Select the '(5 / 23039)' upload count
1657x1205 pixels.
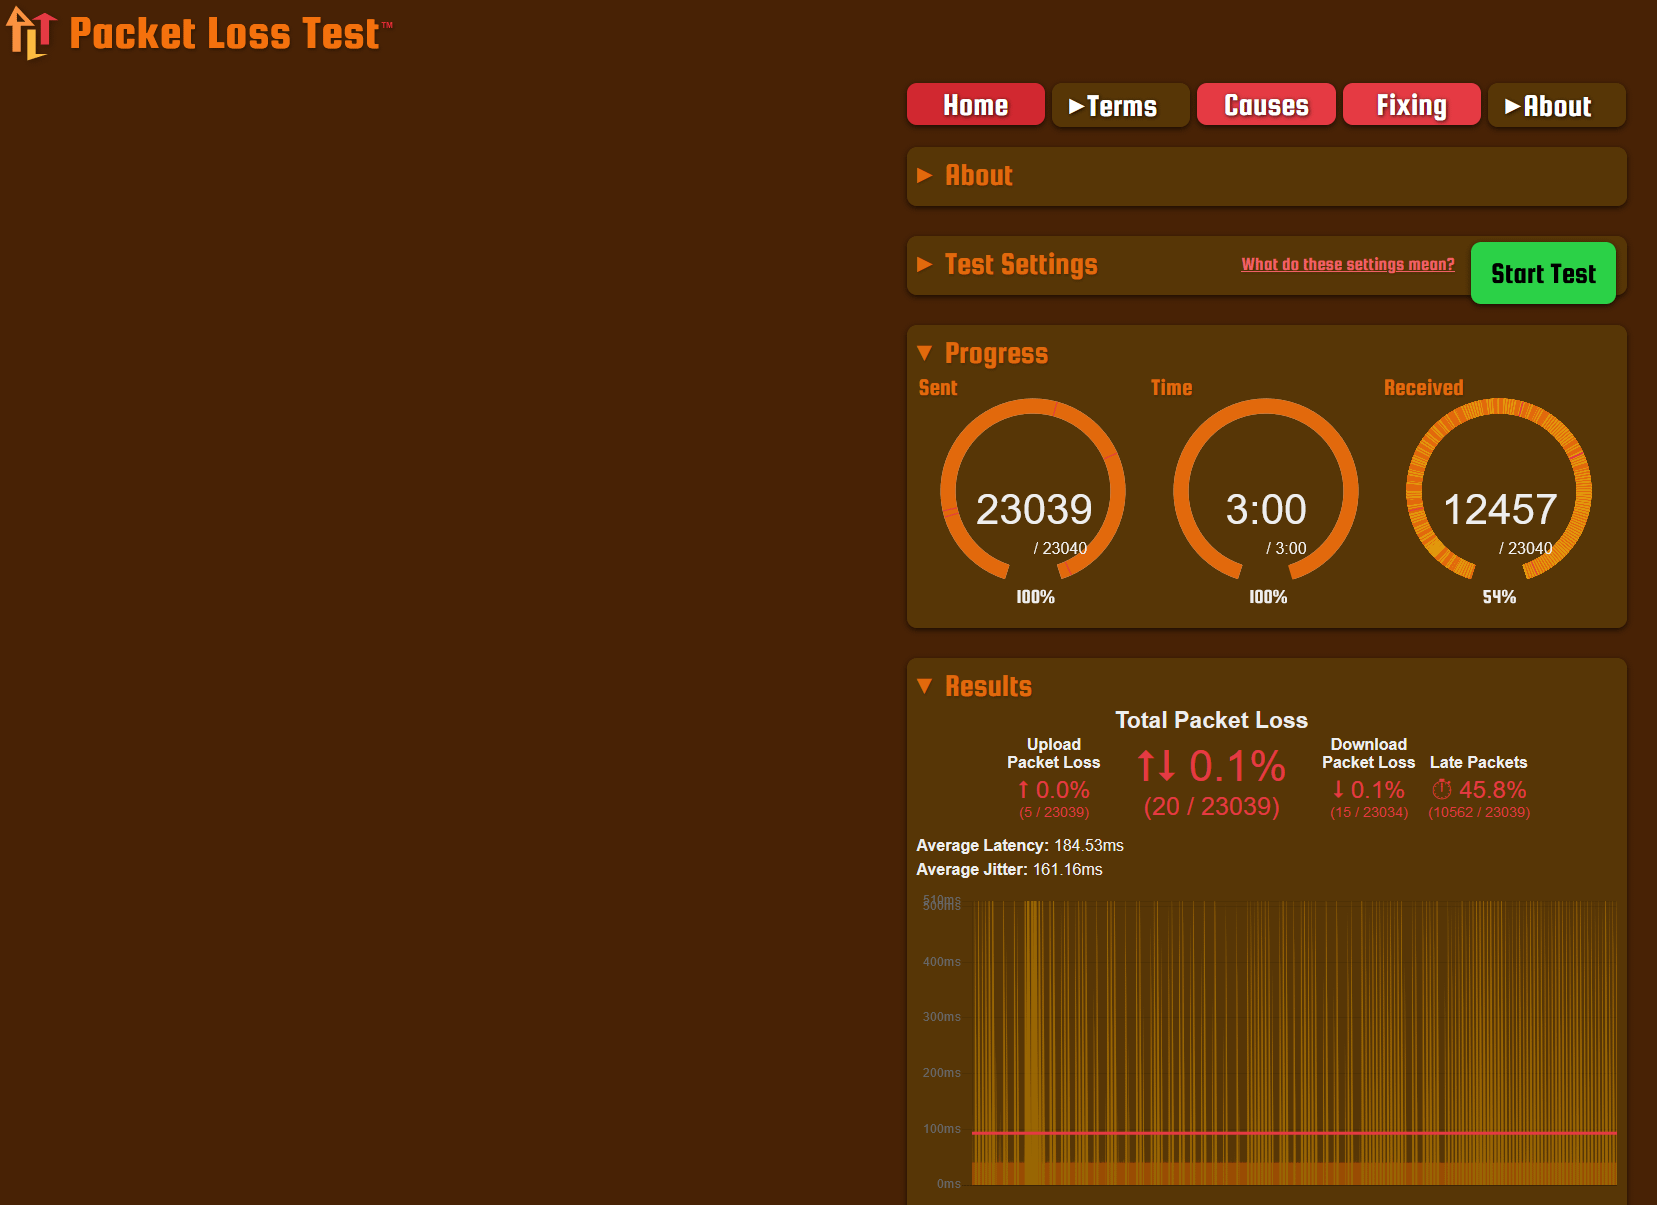click(x=1054, y=812)
